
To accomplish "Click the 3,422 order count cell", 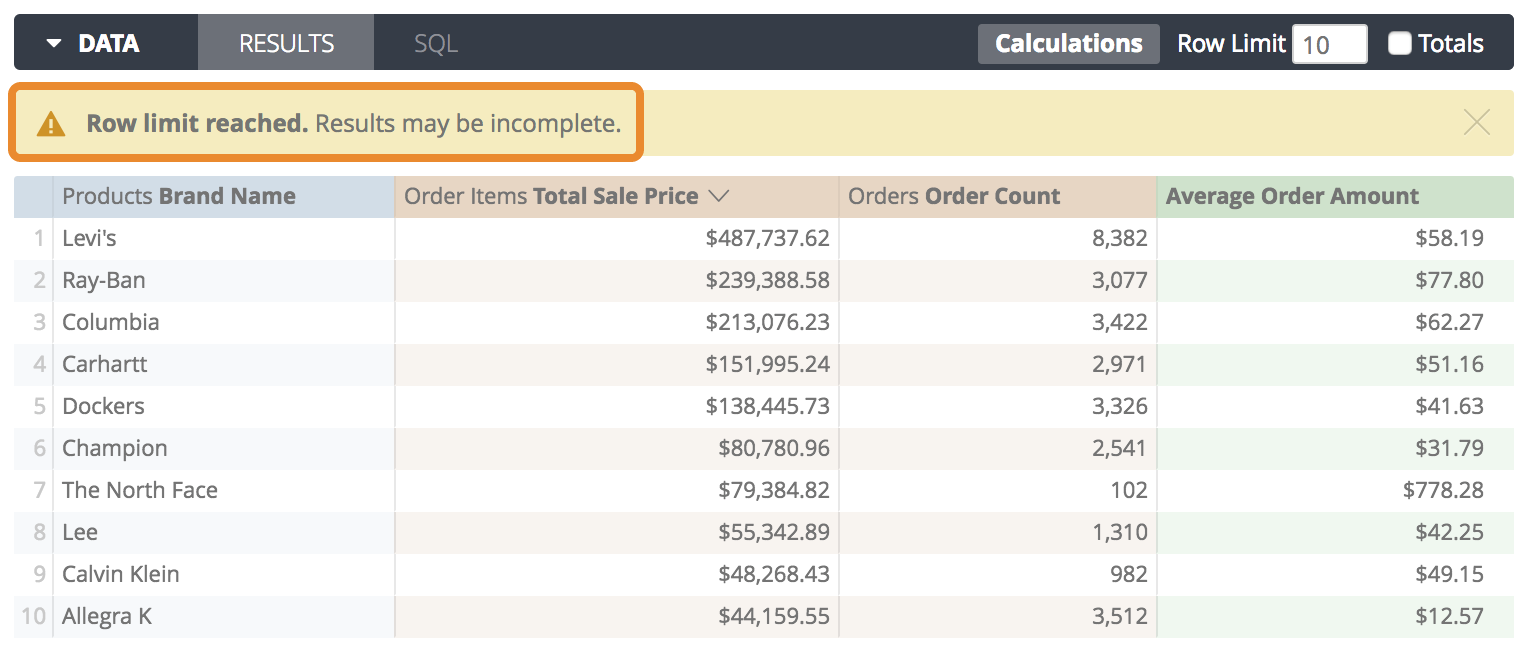I will (997, 322).
